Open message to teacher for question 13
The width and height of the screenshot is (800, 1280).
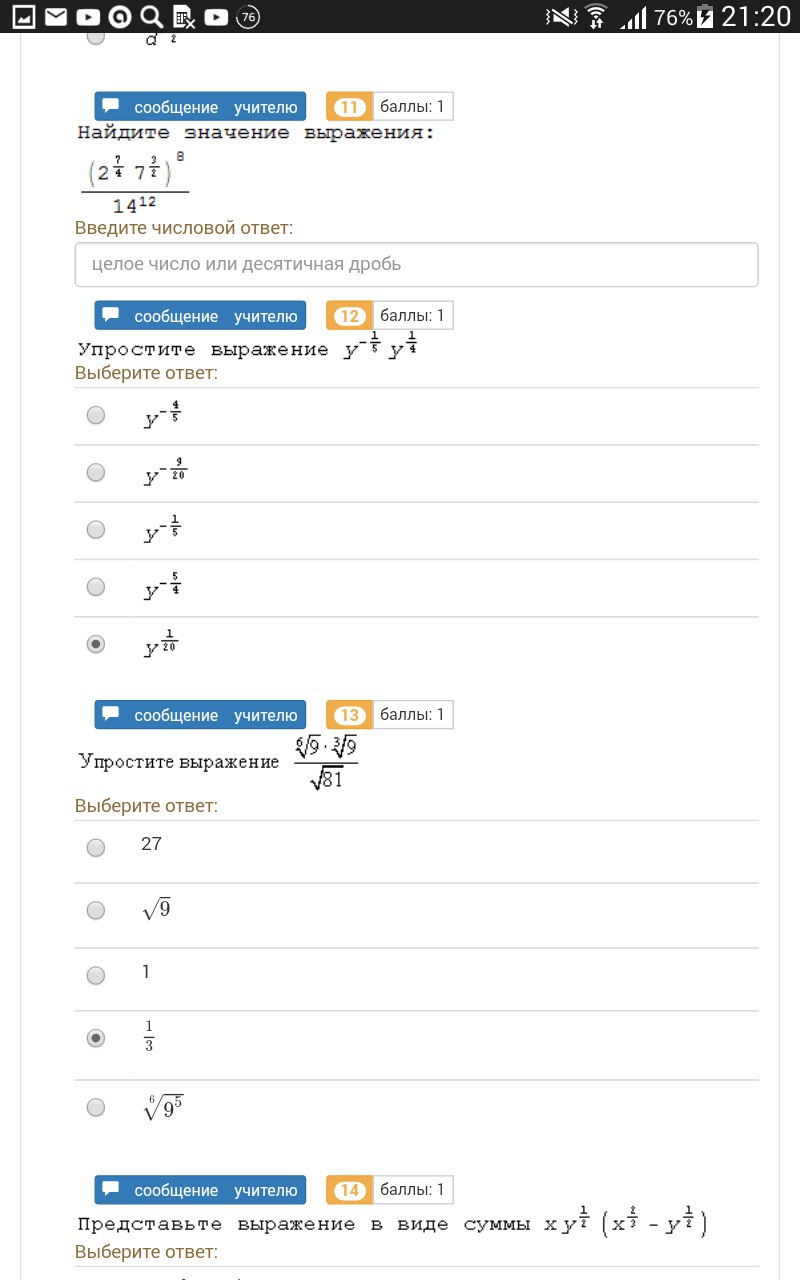click(x=200, y=715)
